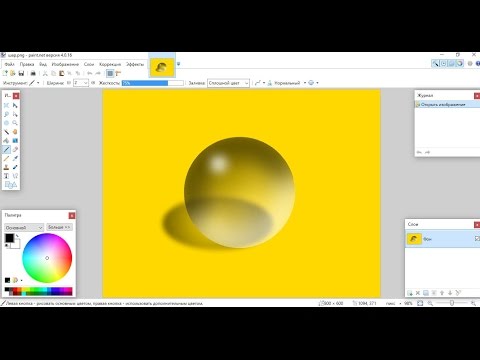Image resolution: width=480 pixels, height=360 pixels.
Task: Open the Вид menu
Action: tap(43, 64)
